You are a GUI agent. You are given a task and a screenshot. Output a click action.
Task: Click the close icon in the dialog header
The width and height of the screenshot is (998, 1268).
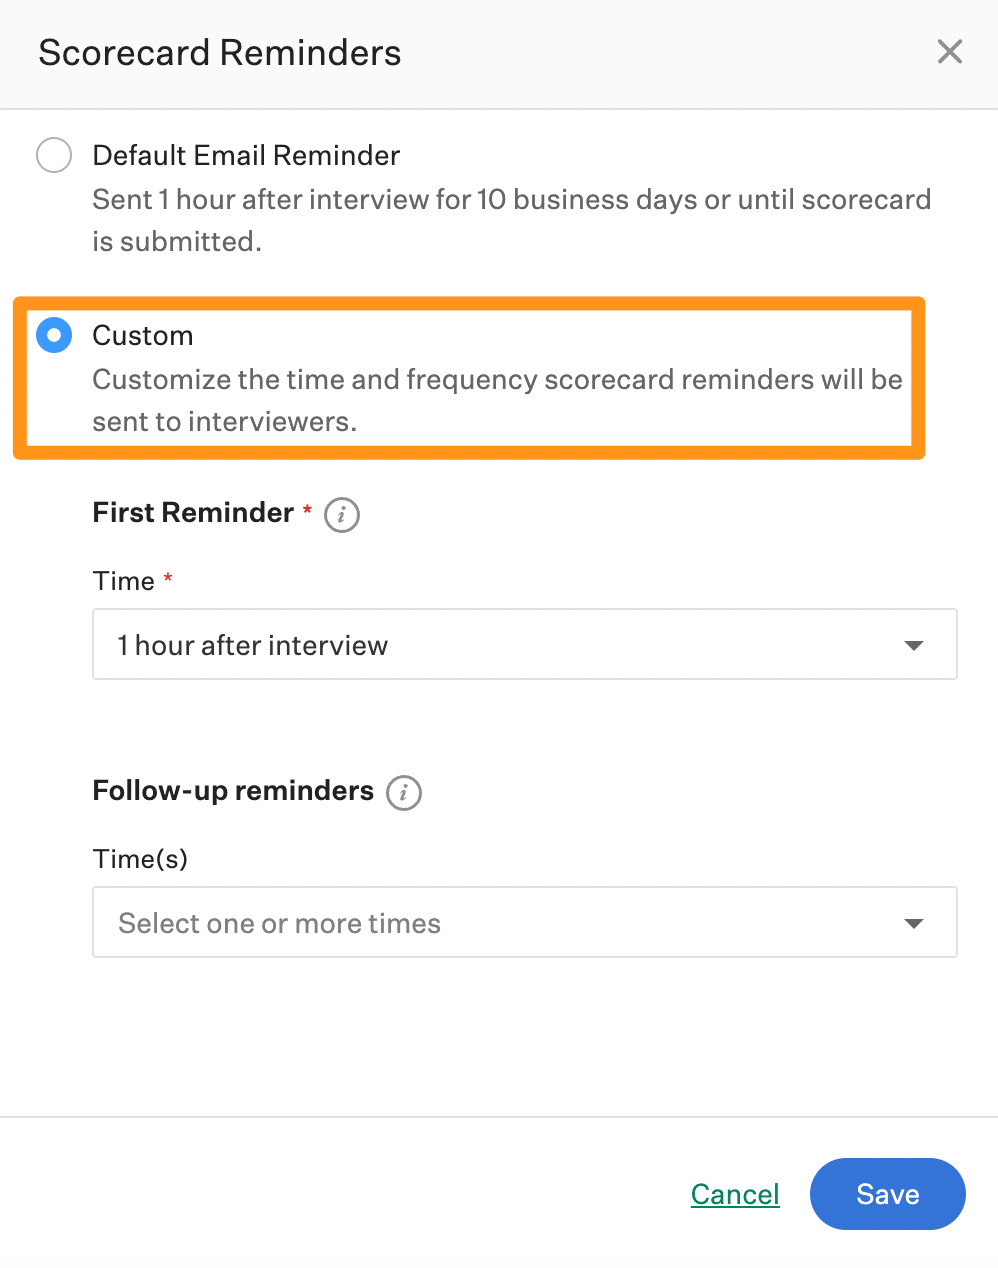click(949, 52)
